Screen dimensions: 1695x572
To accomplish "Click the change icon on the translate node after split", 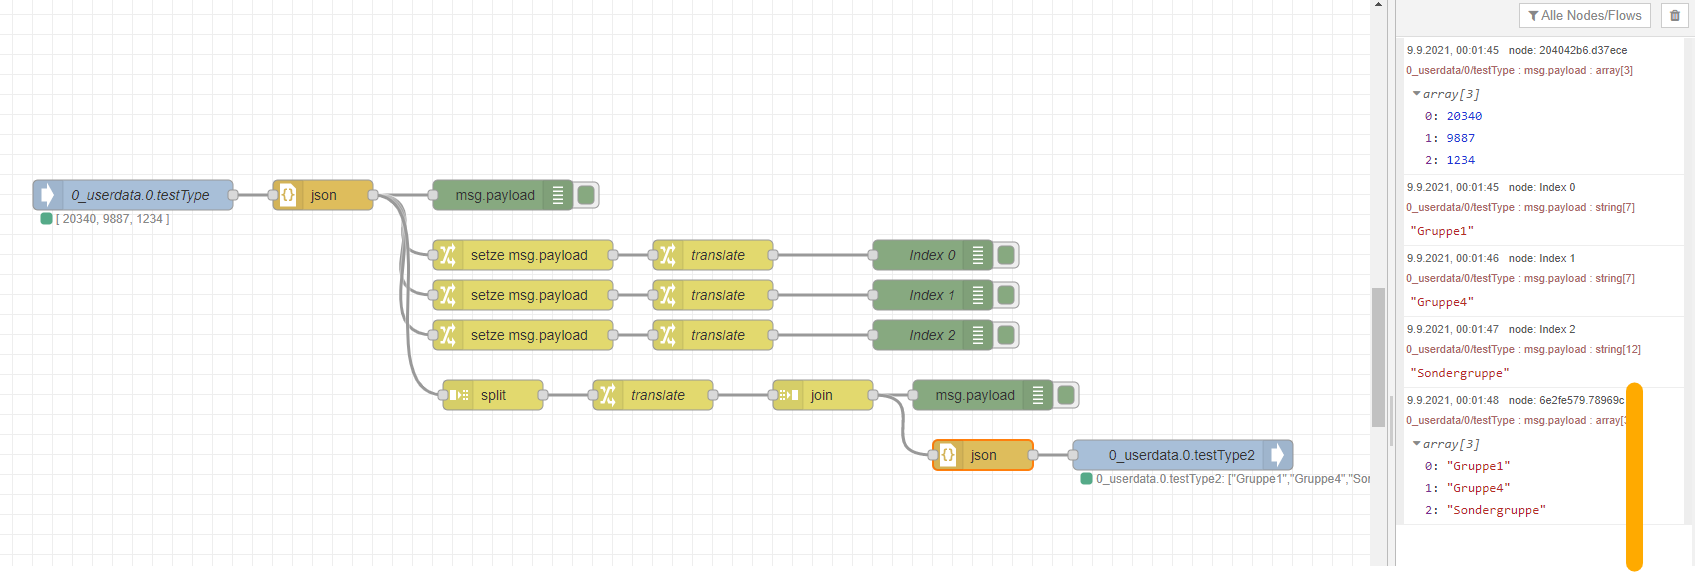I will click(x=608, y=395).
